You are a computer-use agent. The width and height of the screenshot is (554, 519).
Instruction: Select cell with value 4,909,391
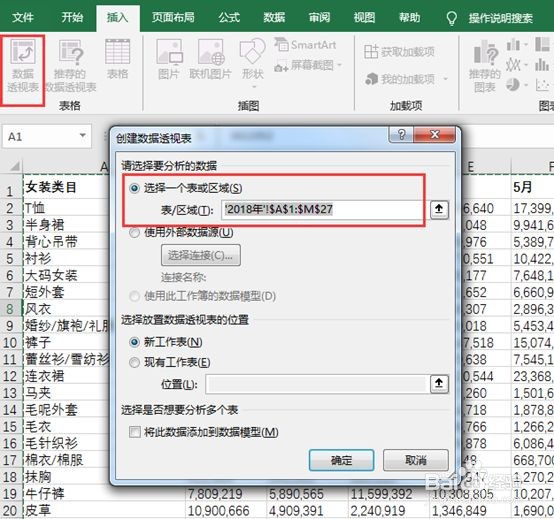click(307, 511)
